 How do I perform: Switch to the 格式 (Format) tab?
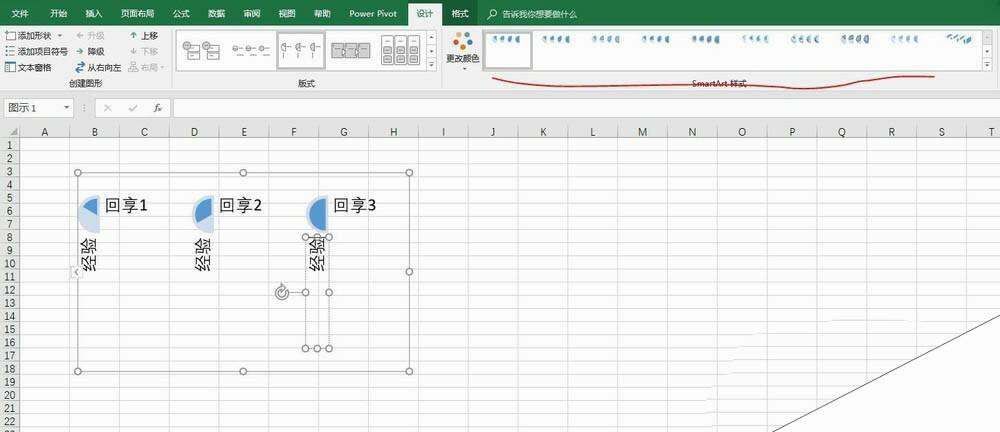pyautogui.click(x=459, y=14)
